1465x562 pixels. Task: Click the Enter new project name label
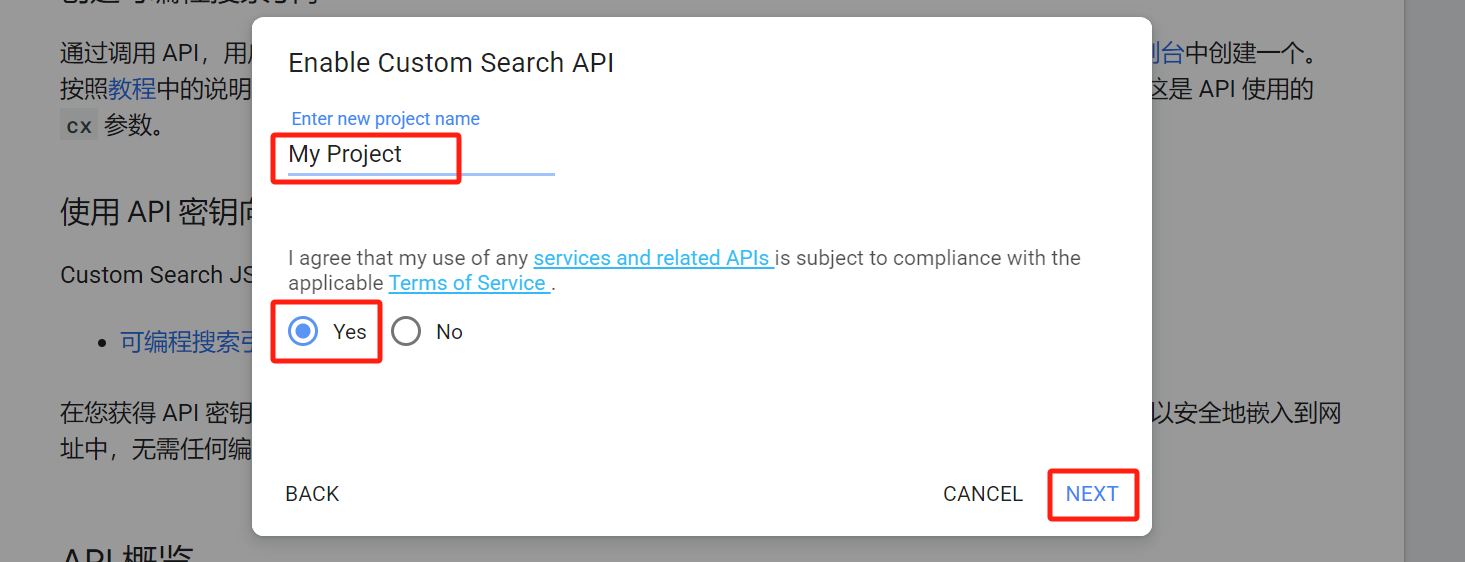[385, 119]
